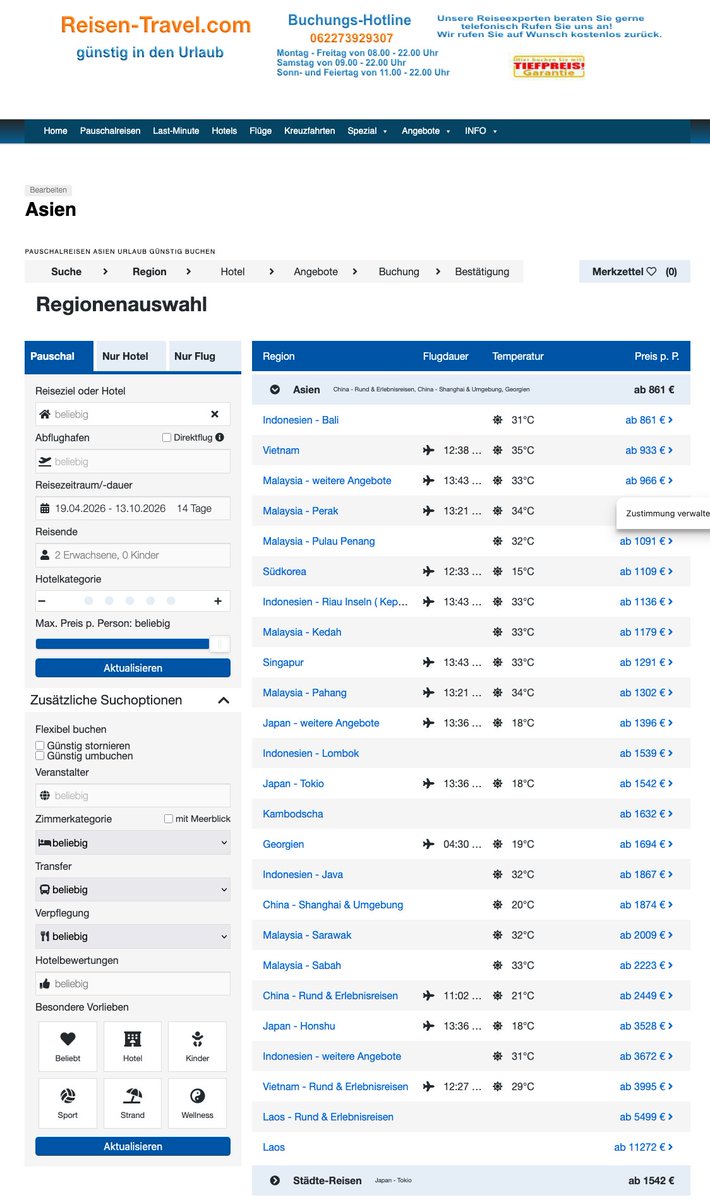
Task: Select the Kinder preference tile
Action: click(x=198, y=1047)
